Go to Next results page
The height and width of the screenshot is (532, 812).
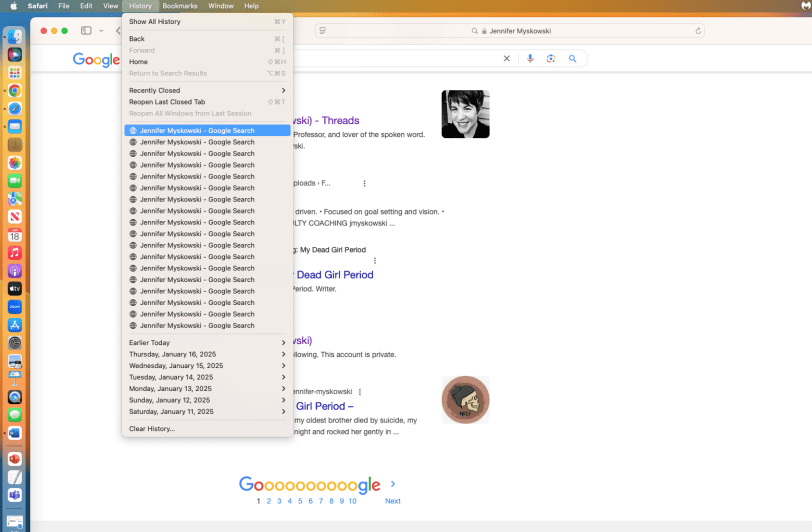click(393, 501)
